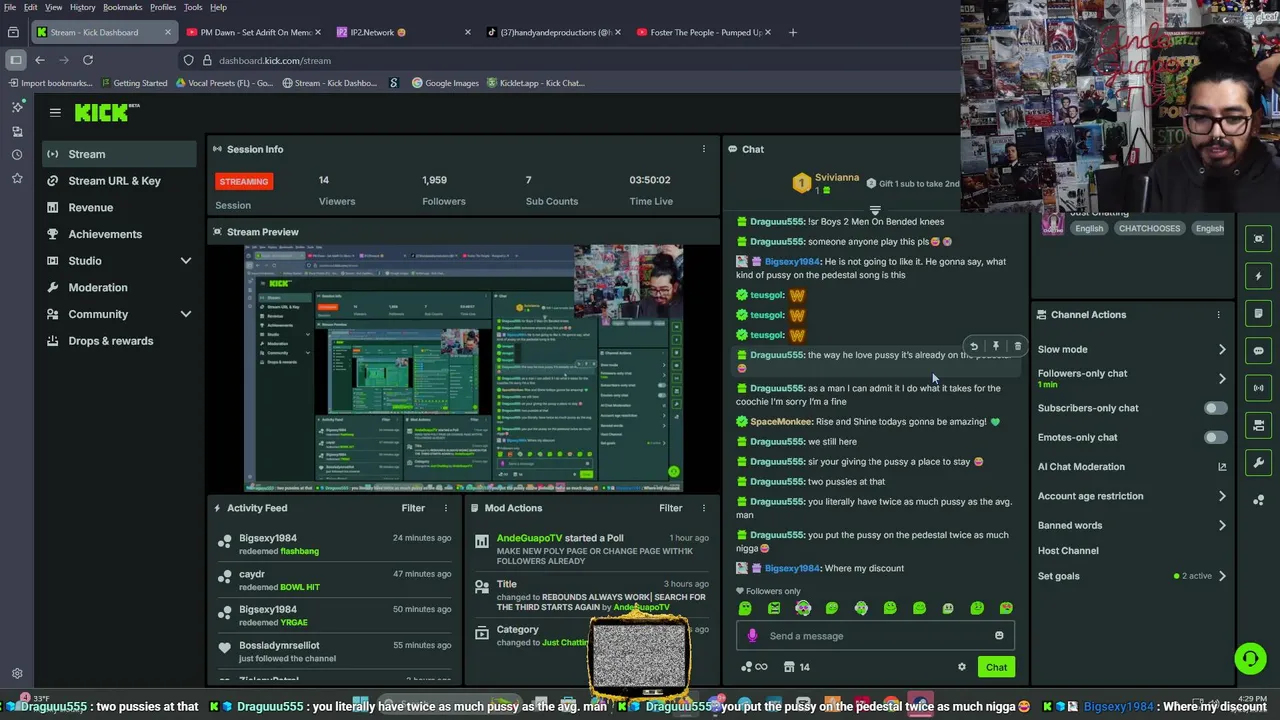Expand Account age restriction settings
The width and height of the screenshot is (1280, 720).
(1222, 496)
